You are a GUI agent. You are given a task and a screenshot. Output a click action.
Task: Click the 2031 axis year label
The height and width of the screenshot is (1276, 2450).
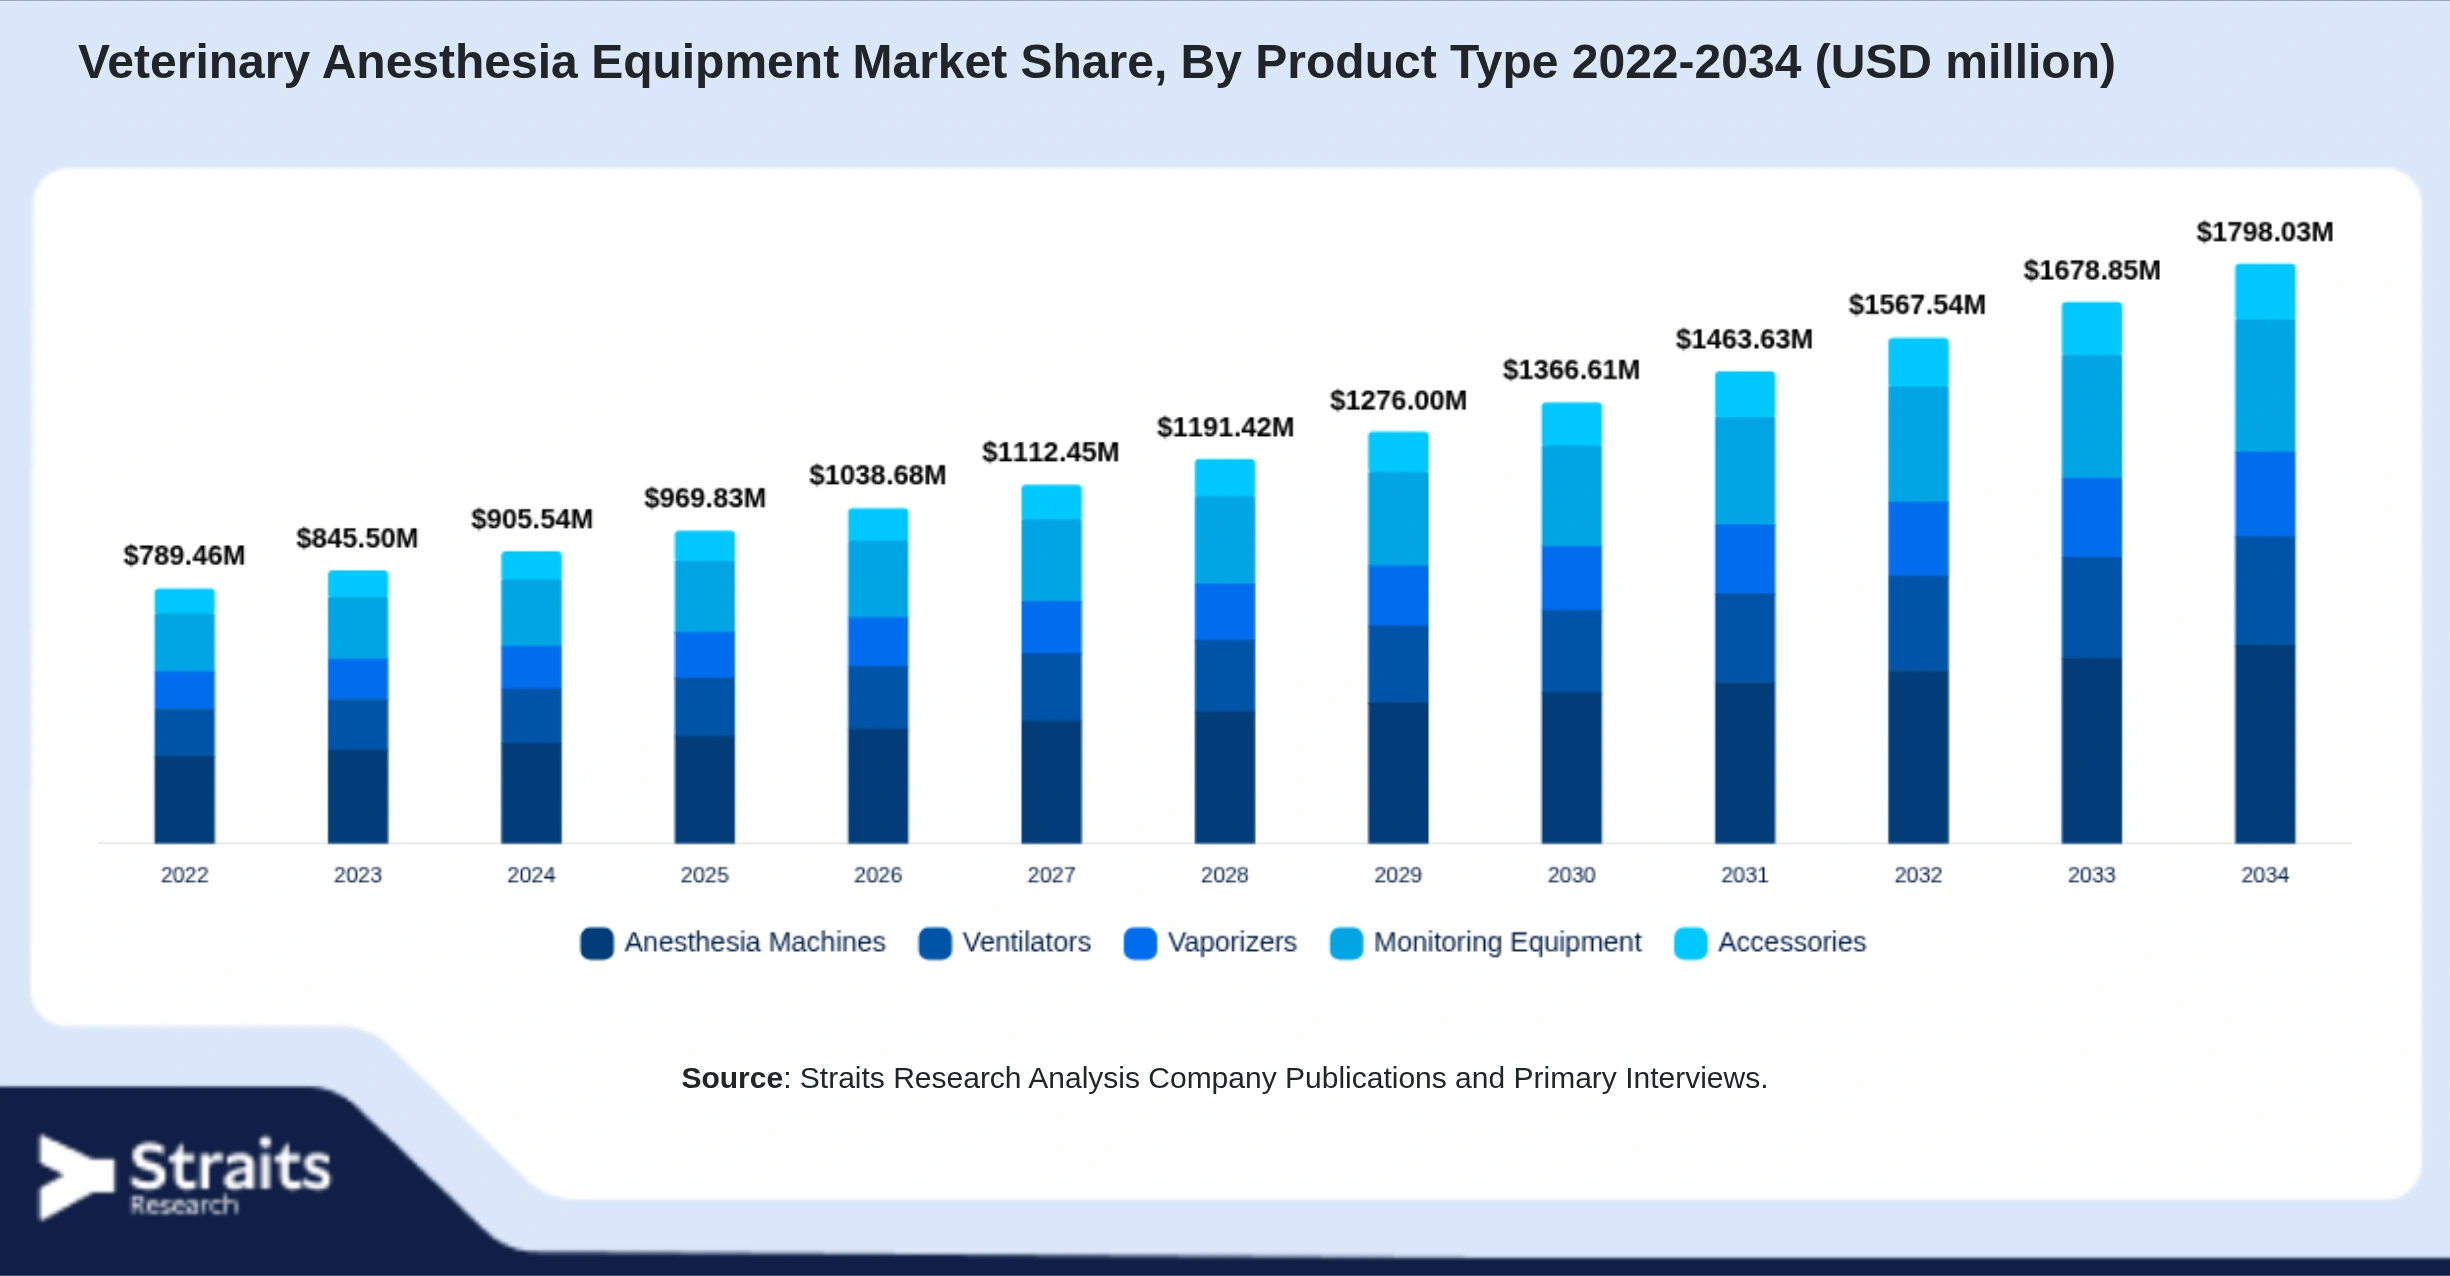pyautogui.click(x=1745, y=875)
